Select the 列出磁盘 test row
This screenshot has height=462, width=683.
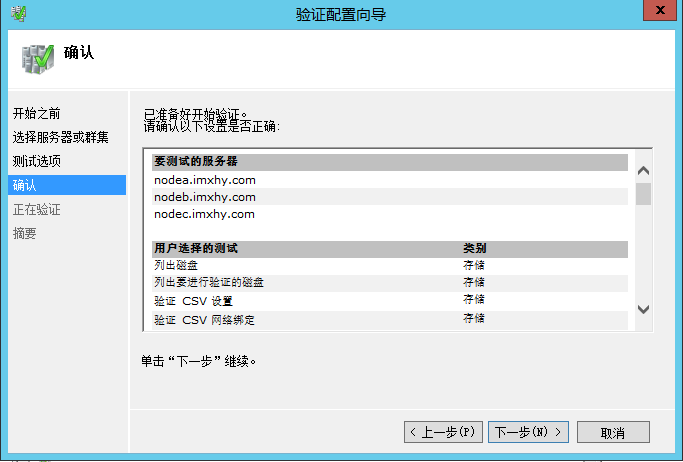[390, 265]
